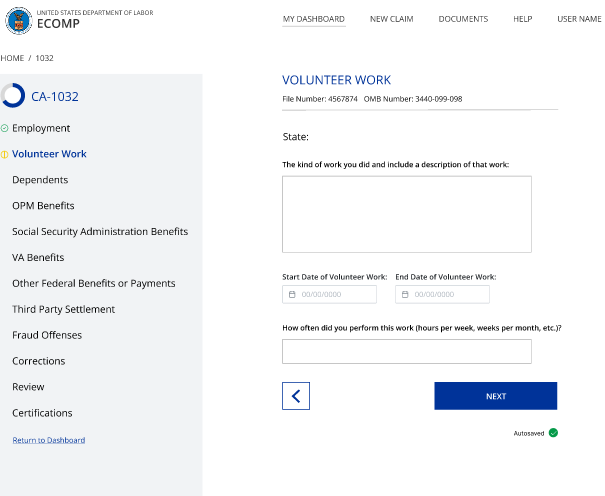The height and width of the screenshot is (496, 605).
Task: Click the CA-1032 progress ring icon
Action: click(14, 96)
